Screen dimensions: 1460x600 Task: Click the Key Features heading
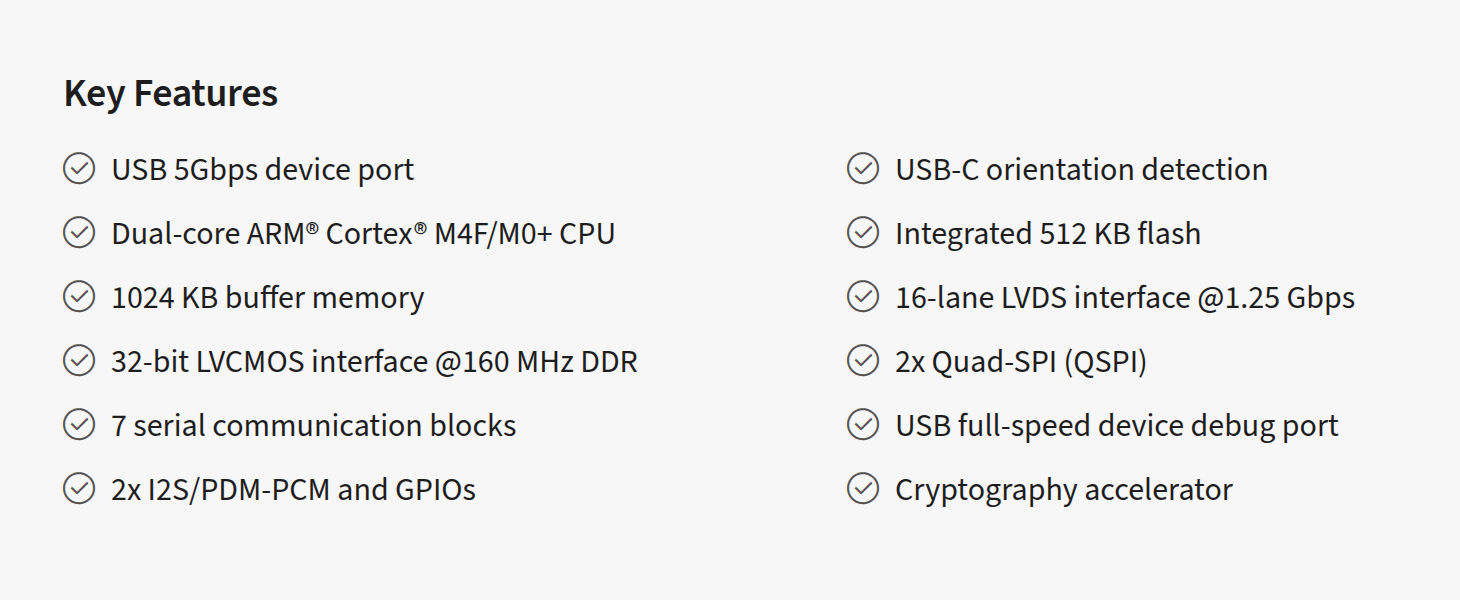click(171, 93)
